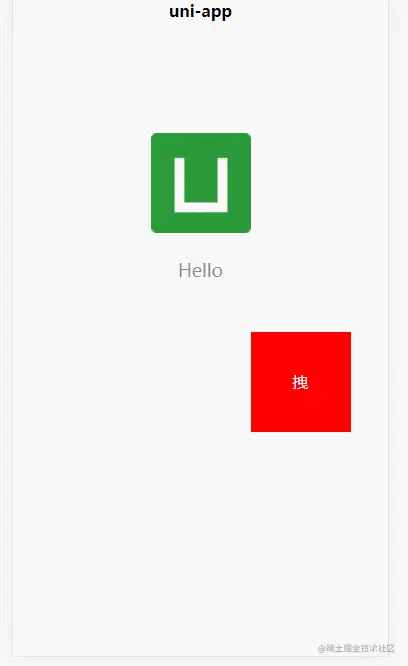Select the uni-app navigation bar title
The height and width of the screenshot is (666, 408).
[x=200, y=11]
